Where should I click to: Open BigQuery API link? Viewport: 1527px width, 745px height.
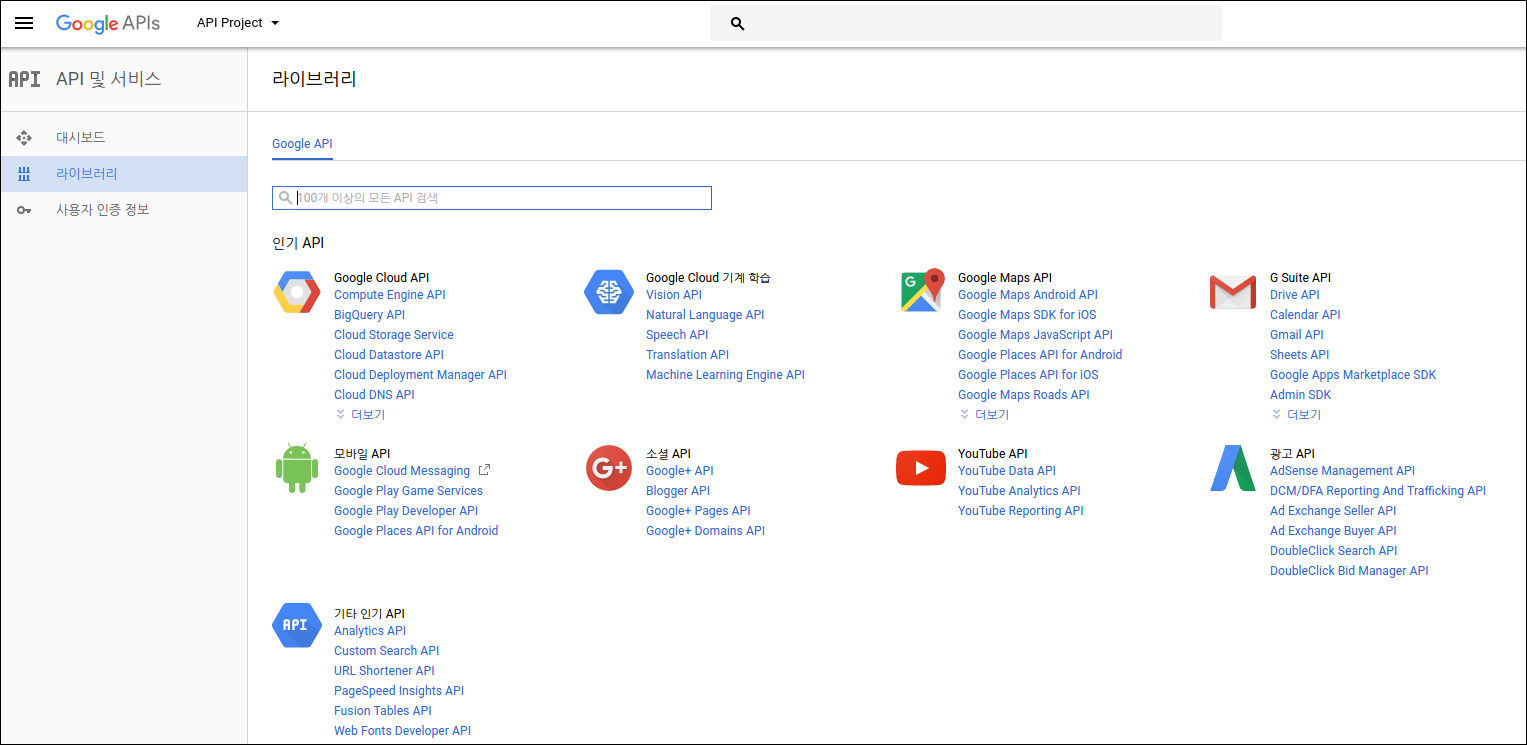[370, 315]
